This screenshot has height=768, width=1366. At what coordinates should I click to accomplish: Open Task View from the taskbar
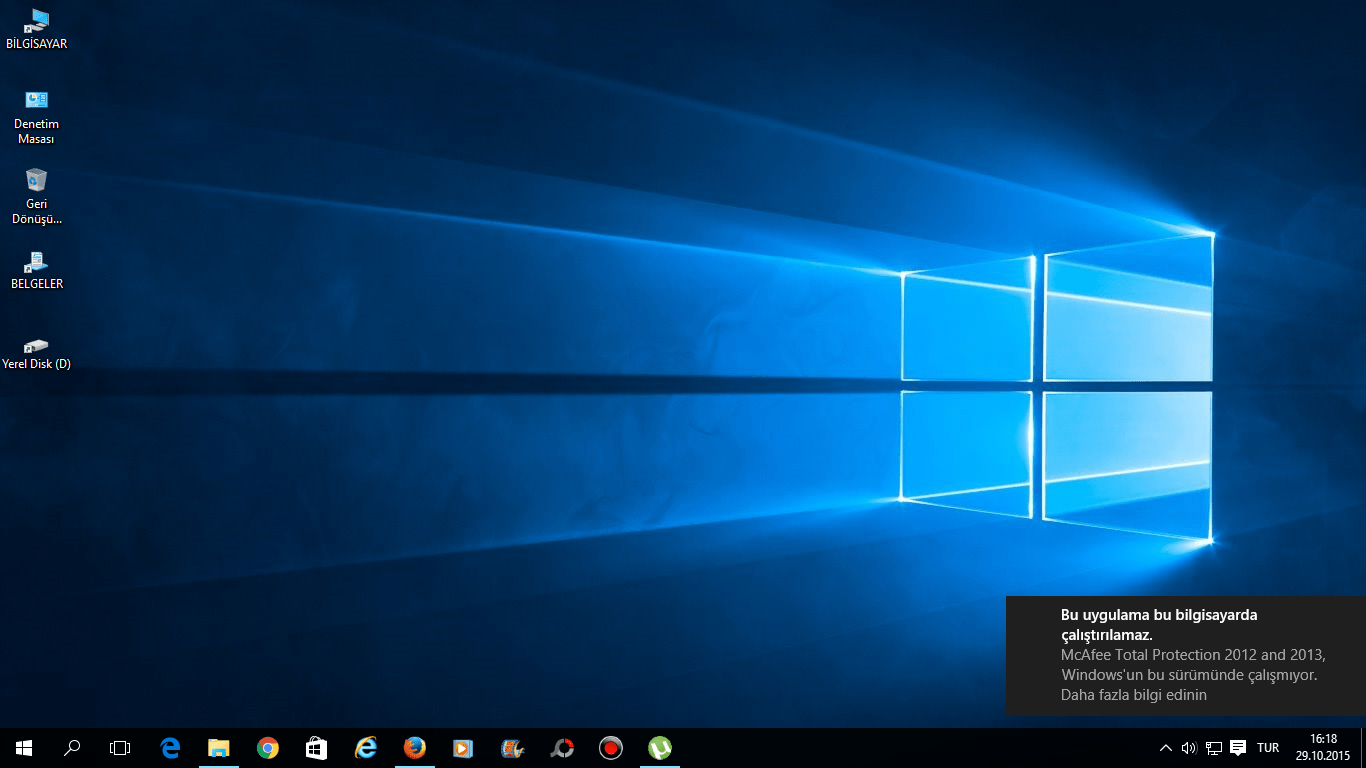click(120, 748)
